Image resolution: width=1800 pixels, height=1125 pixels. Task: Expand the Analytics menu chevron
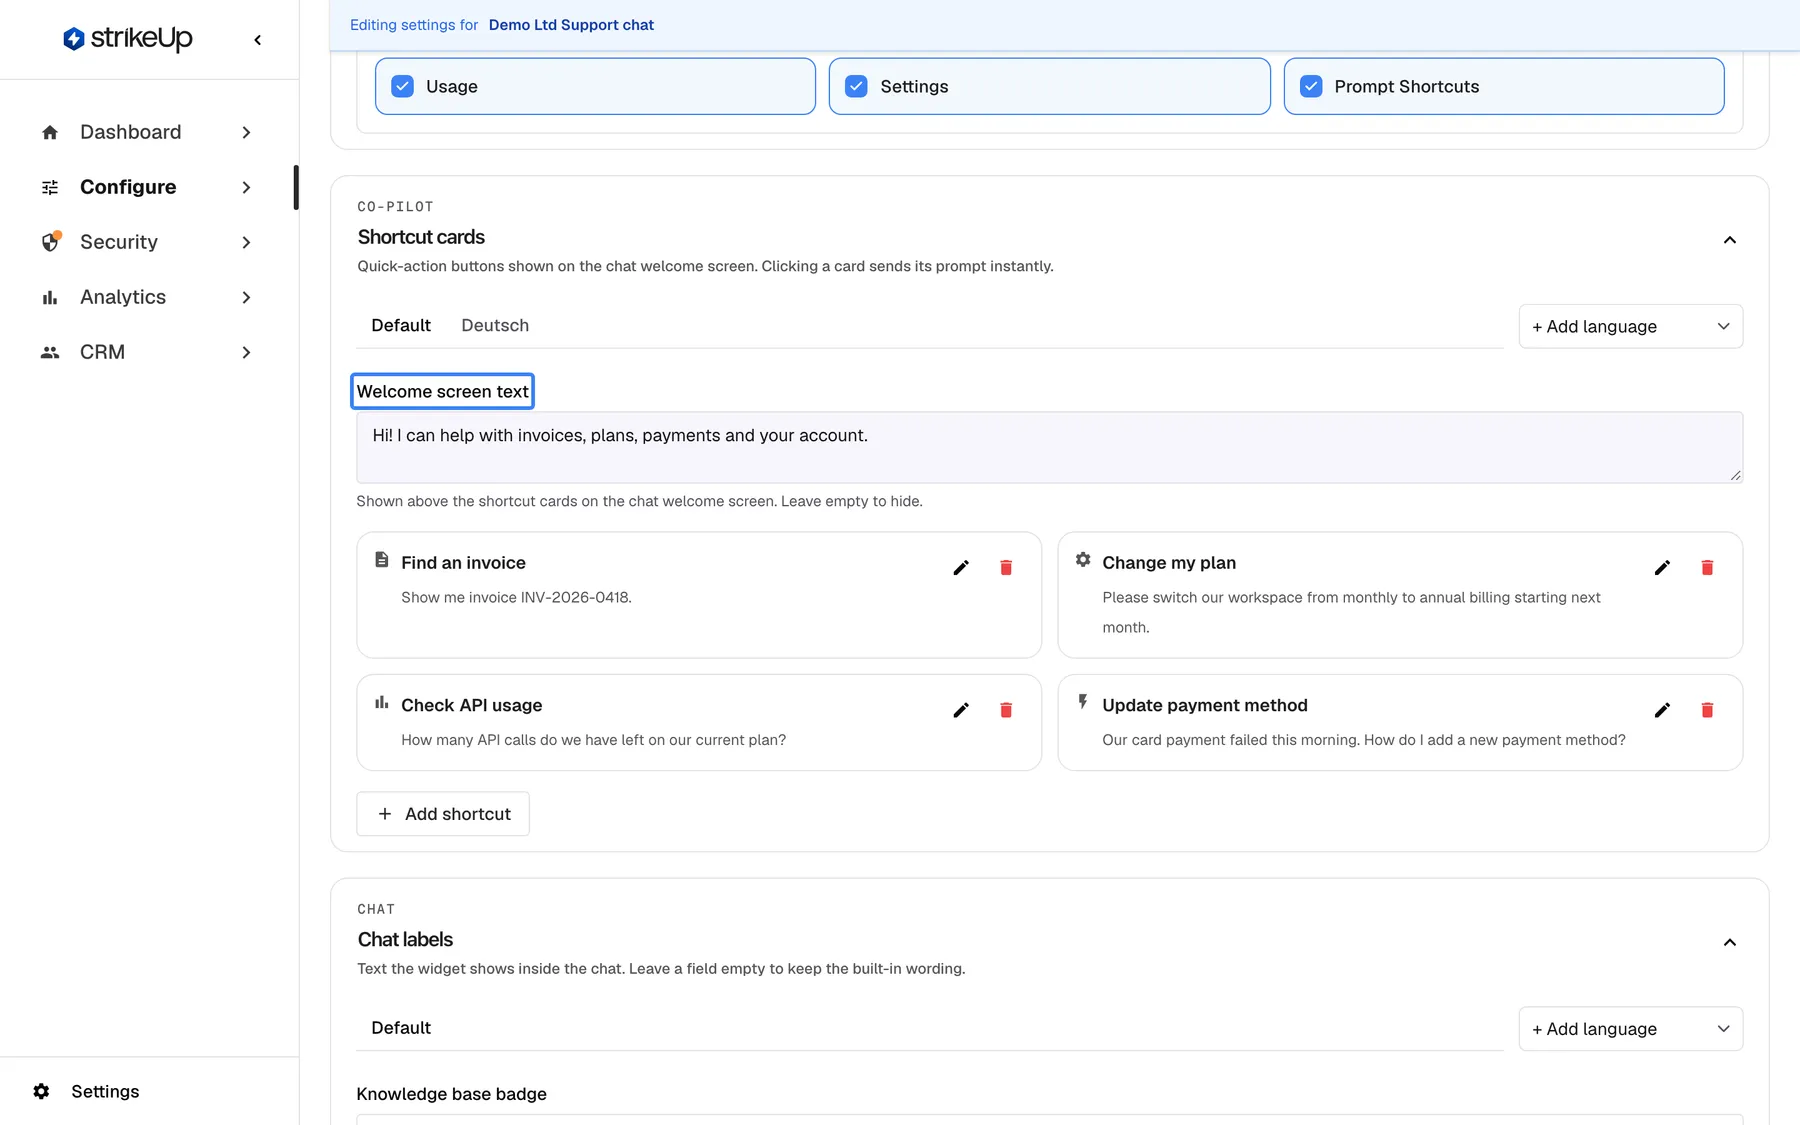[x=246, y=297]
